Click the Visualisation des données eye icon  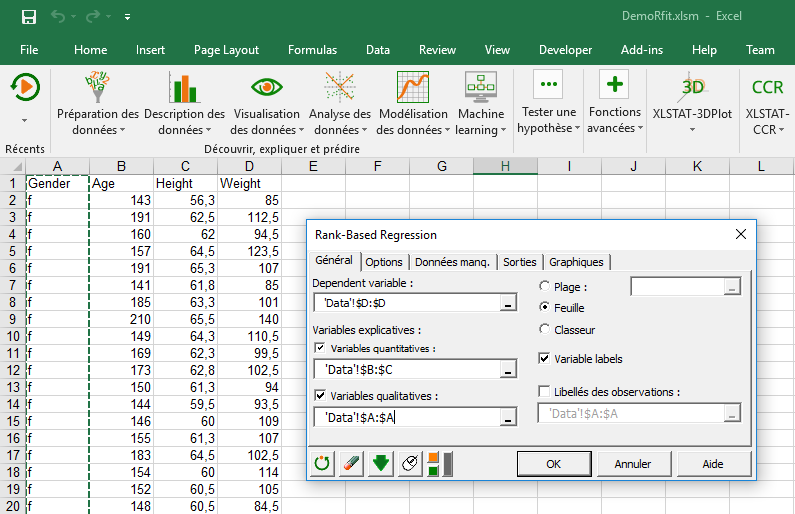click(x=265, y=88)
